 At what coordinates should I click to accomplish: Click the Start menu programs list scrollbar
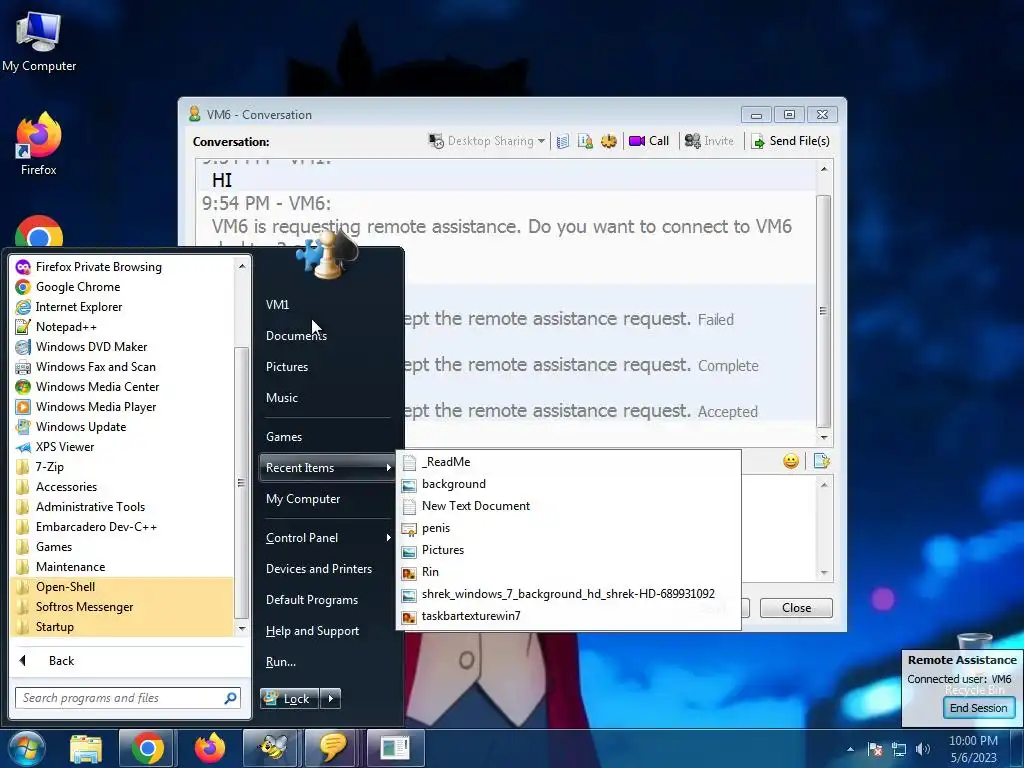(x=242, y=483)
